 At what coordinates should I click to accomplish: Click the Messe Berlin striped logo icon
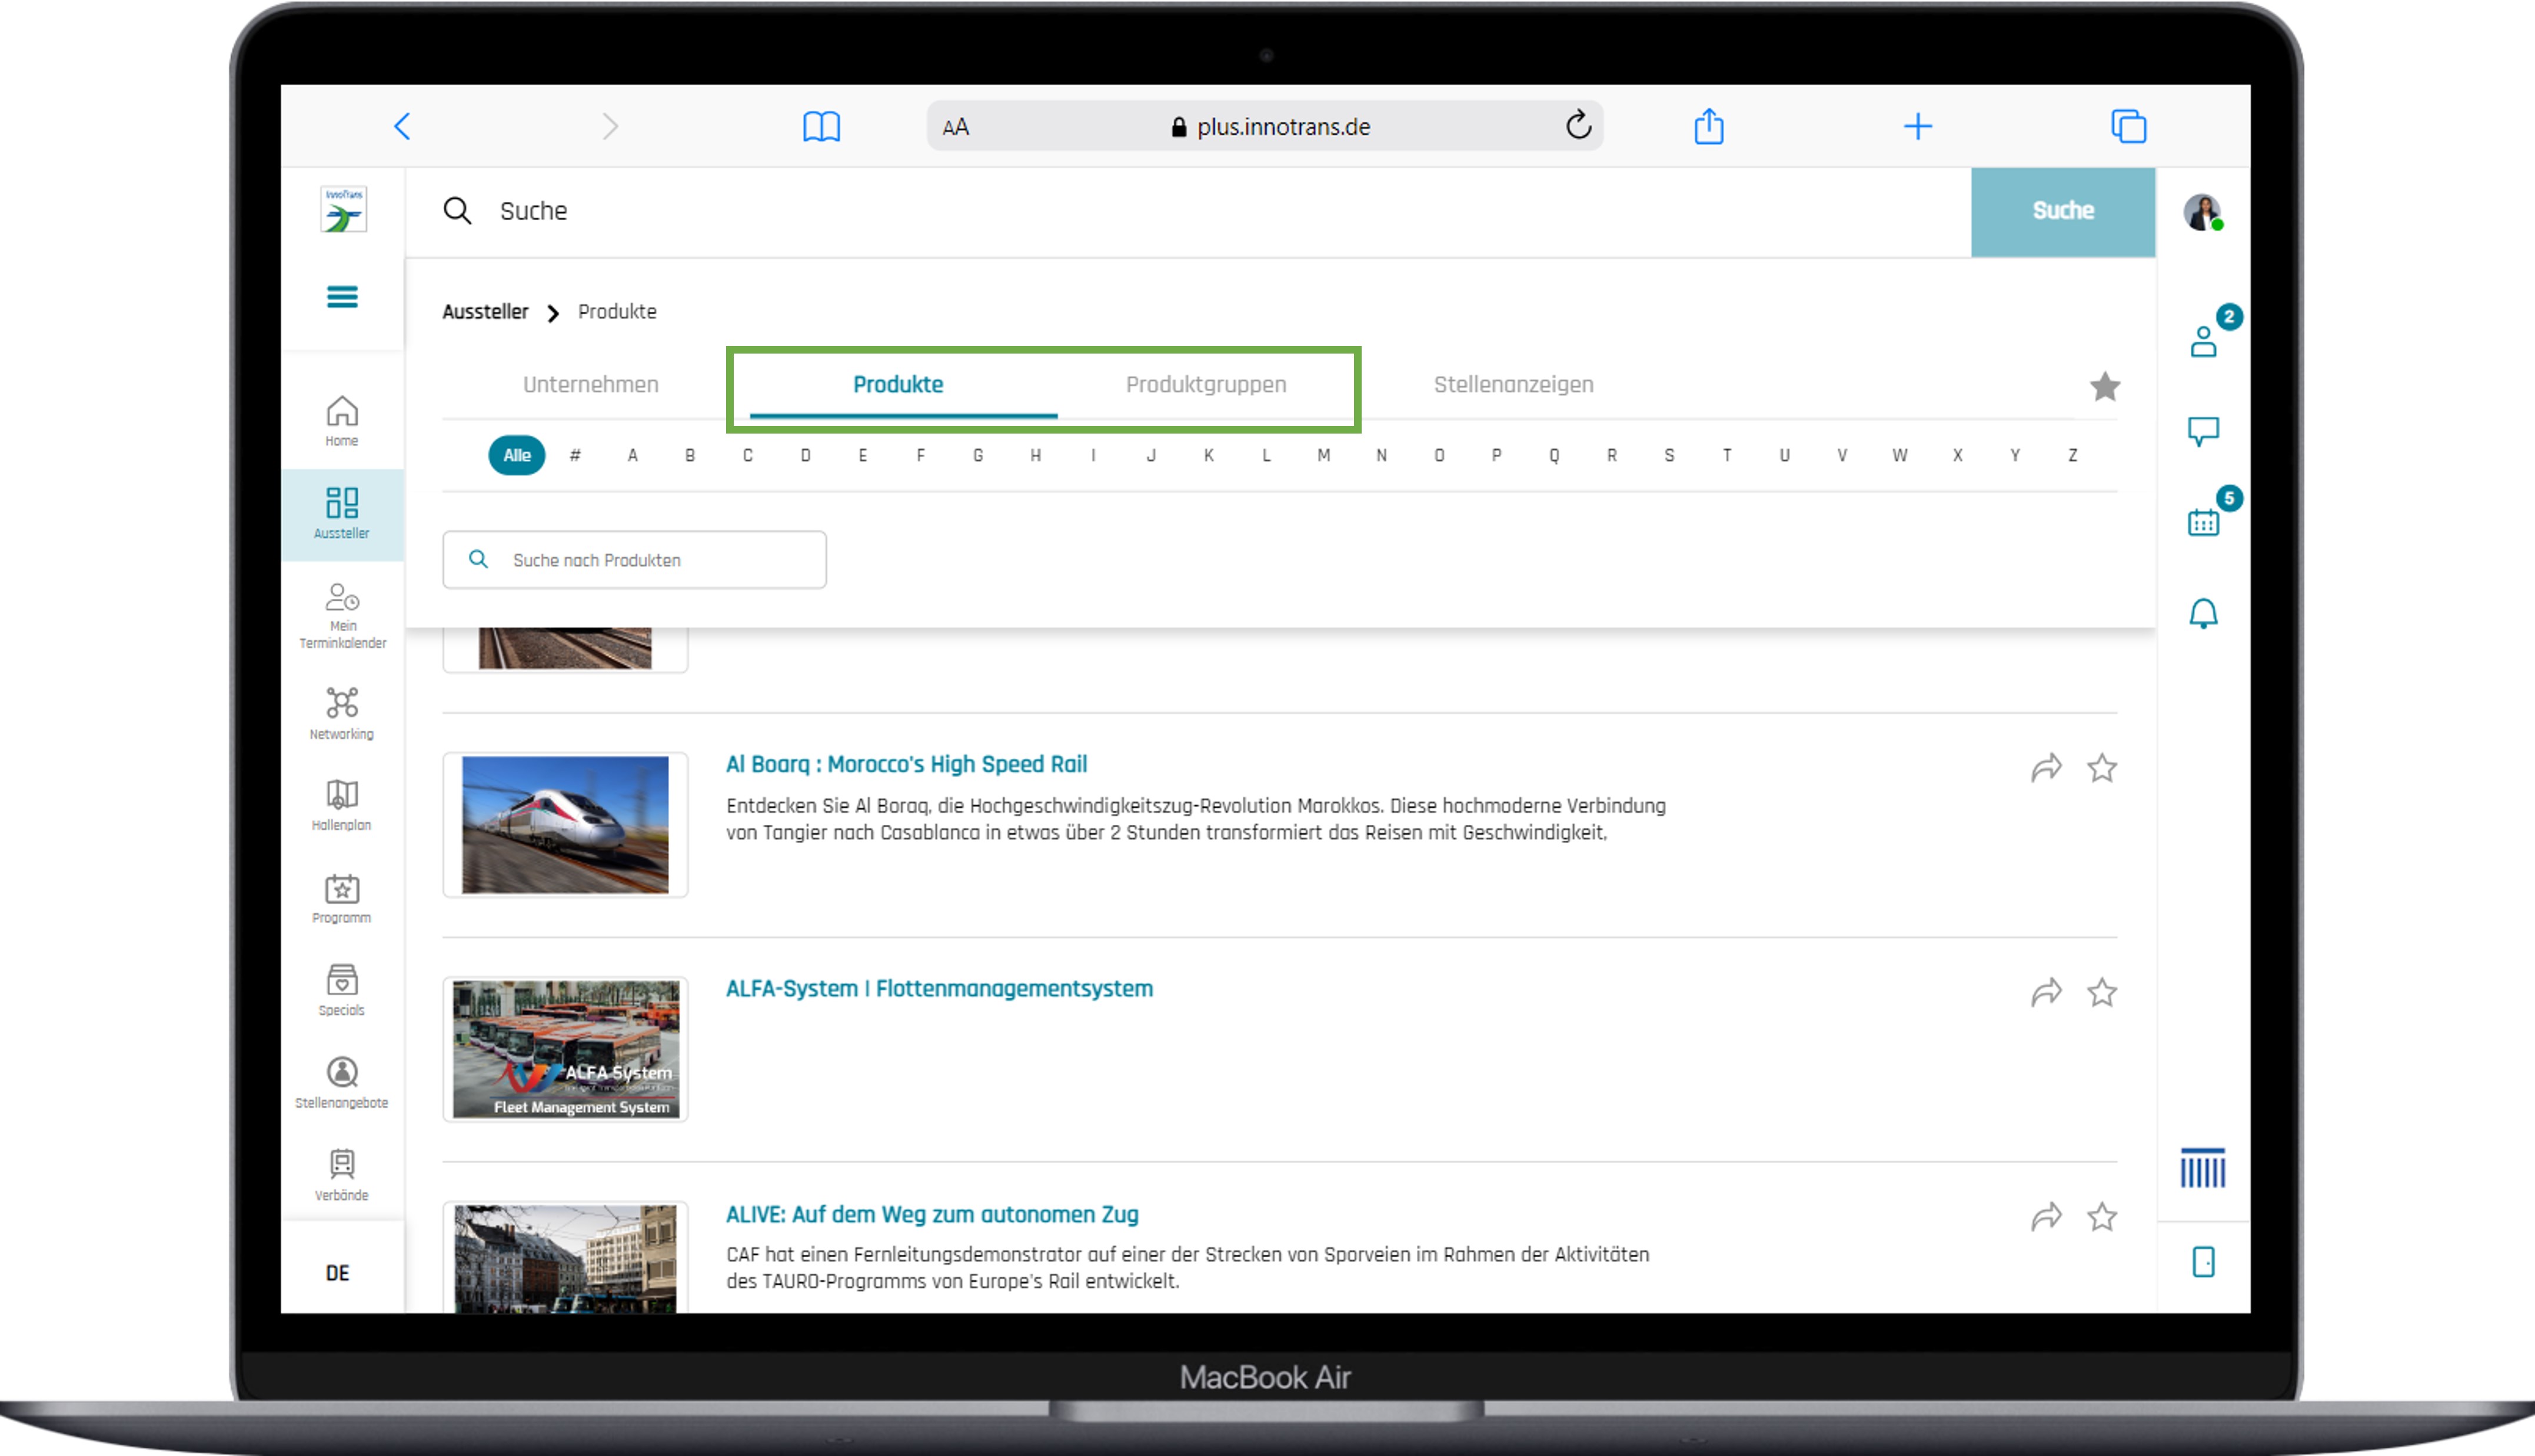point(2203,1167)
